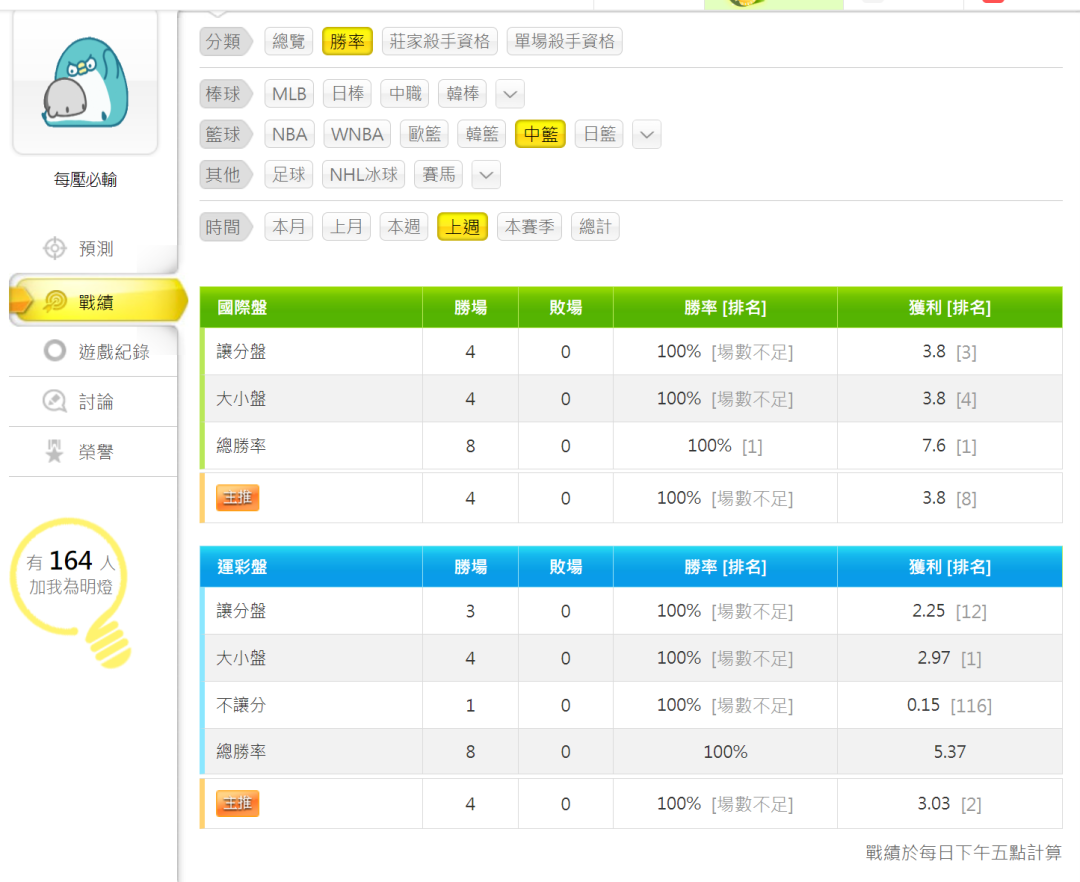Select the 戰績 target icon
This screenshot has height=882, width=1080.
click(55, 301)
